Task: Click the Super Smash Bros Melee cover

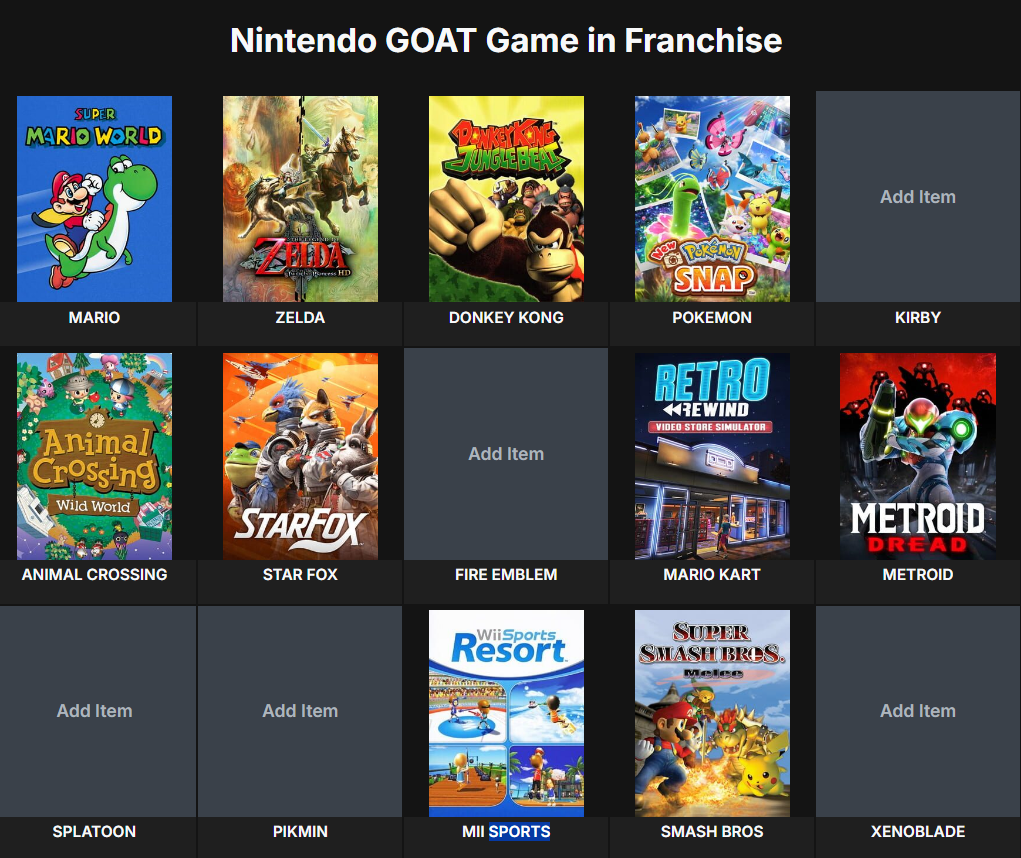Action: tap(712, 713)
